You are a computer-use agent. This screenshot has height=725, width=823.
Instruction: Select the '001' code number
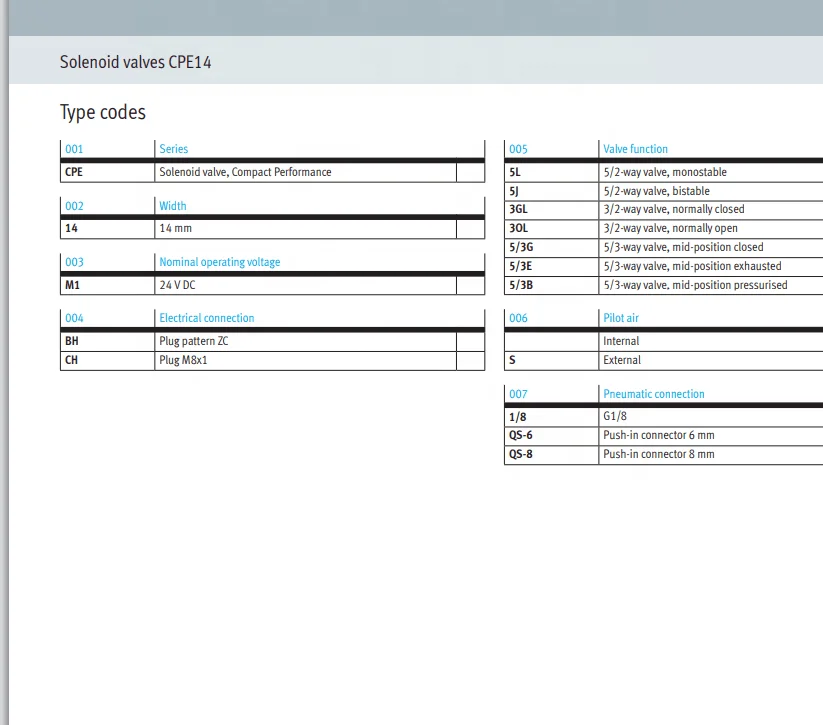[x=74, y=149]
